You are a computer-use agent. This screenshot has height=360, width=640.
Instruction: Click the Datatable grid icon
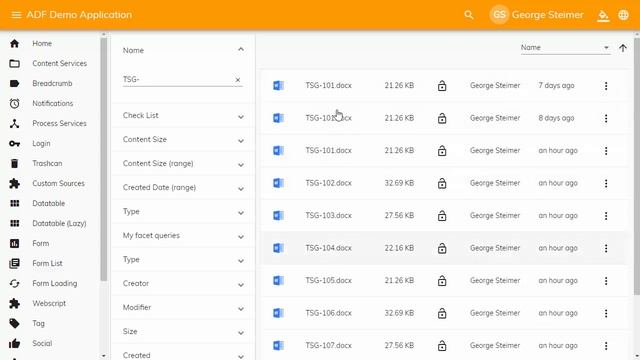pos(14,203)
